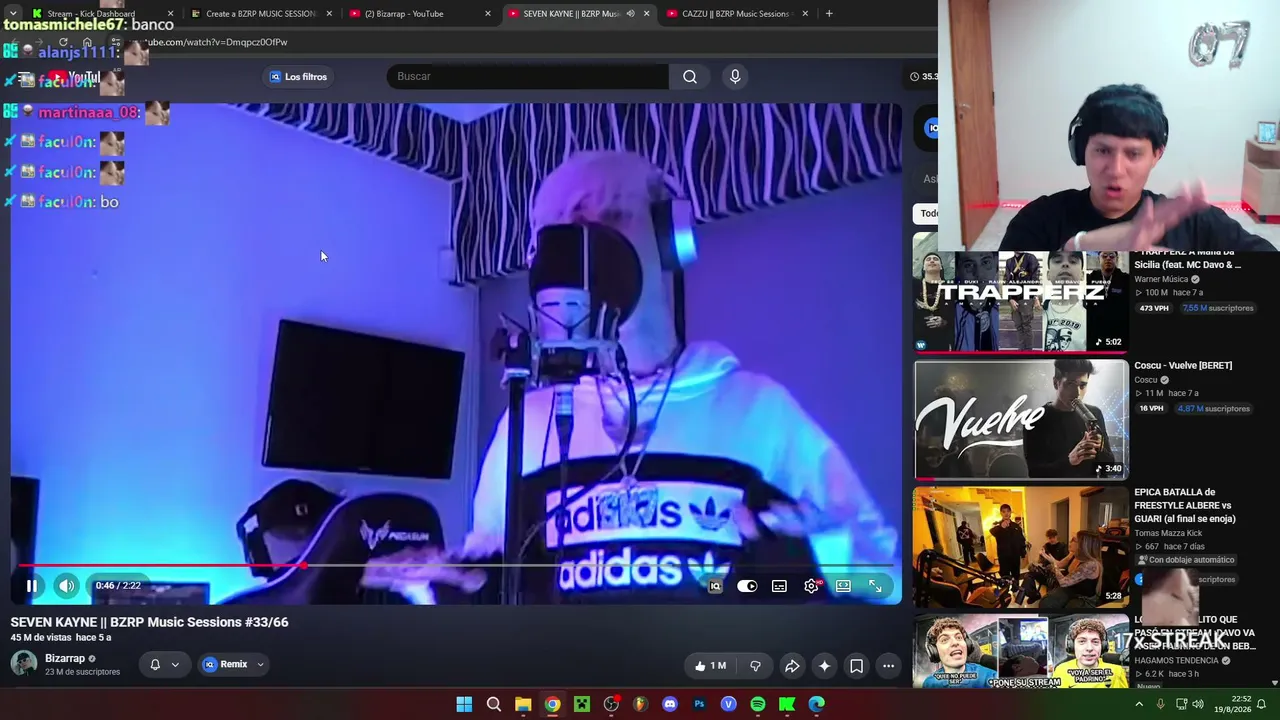Open the freestyle battle video thumbnail
Image resolution: width=1280 pixels, height=720 pixels.
pos(1021,547)
